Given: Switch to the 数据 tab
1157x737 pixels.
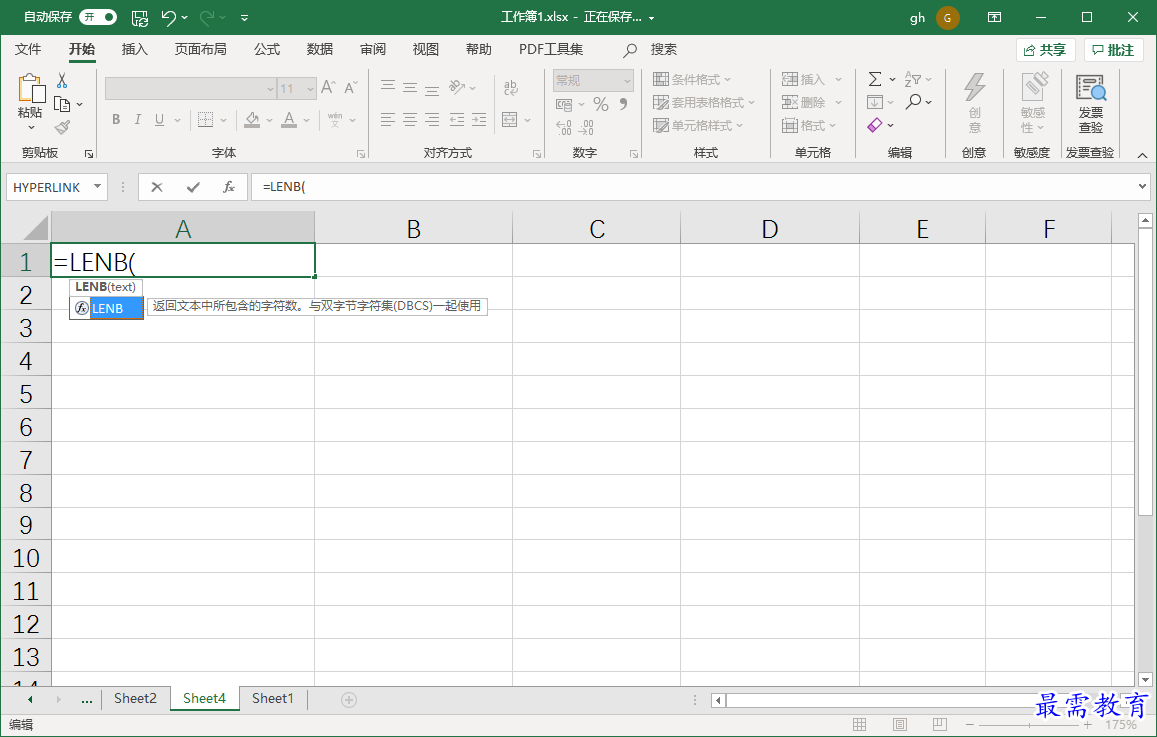Looking at the screenshot, I should click(320, 49).
